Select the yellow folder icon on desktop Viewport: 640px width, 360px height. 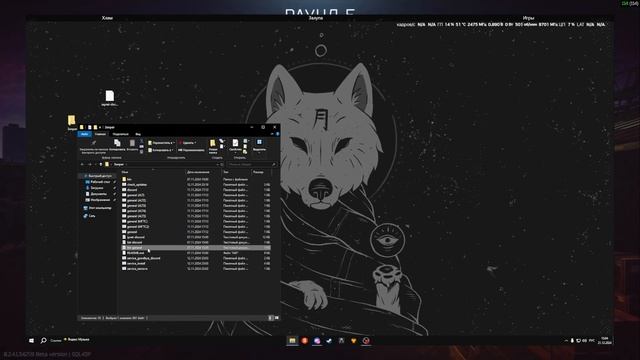tap(72, 122)
